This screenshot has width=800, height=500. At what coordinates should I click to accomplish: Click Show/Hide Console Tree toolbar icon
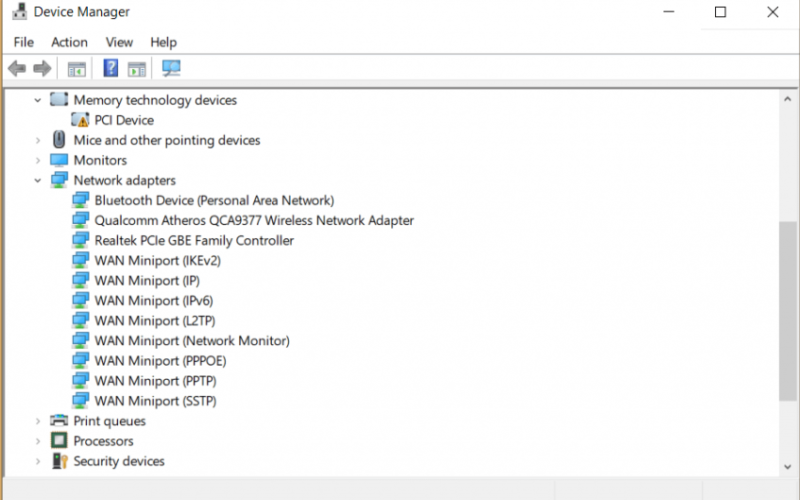coord(77,68)
